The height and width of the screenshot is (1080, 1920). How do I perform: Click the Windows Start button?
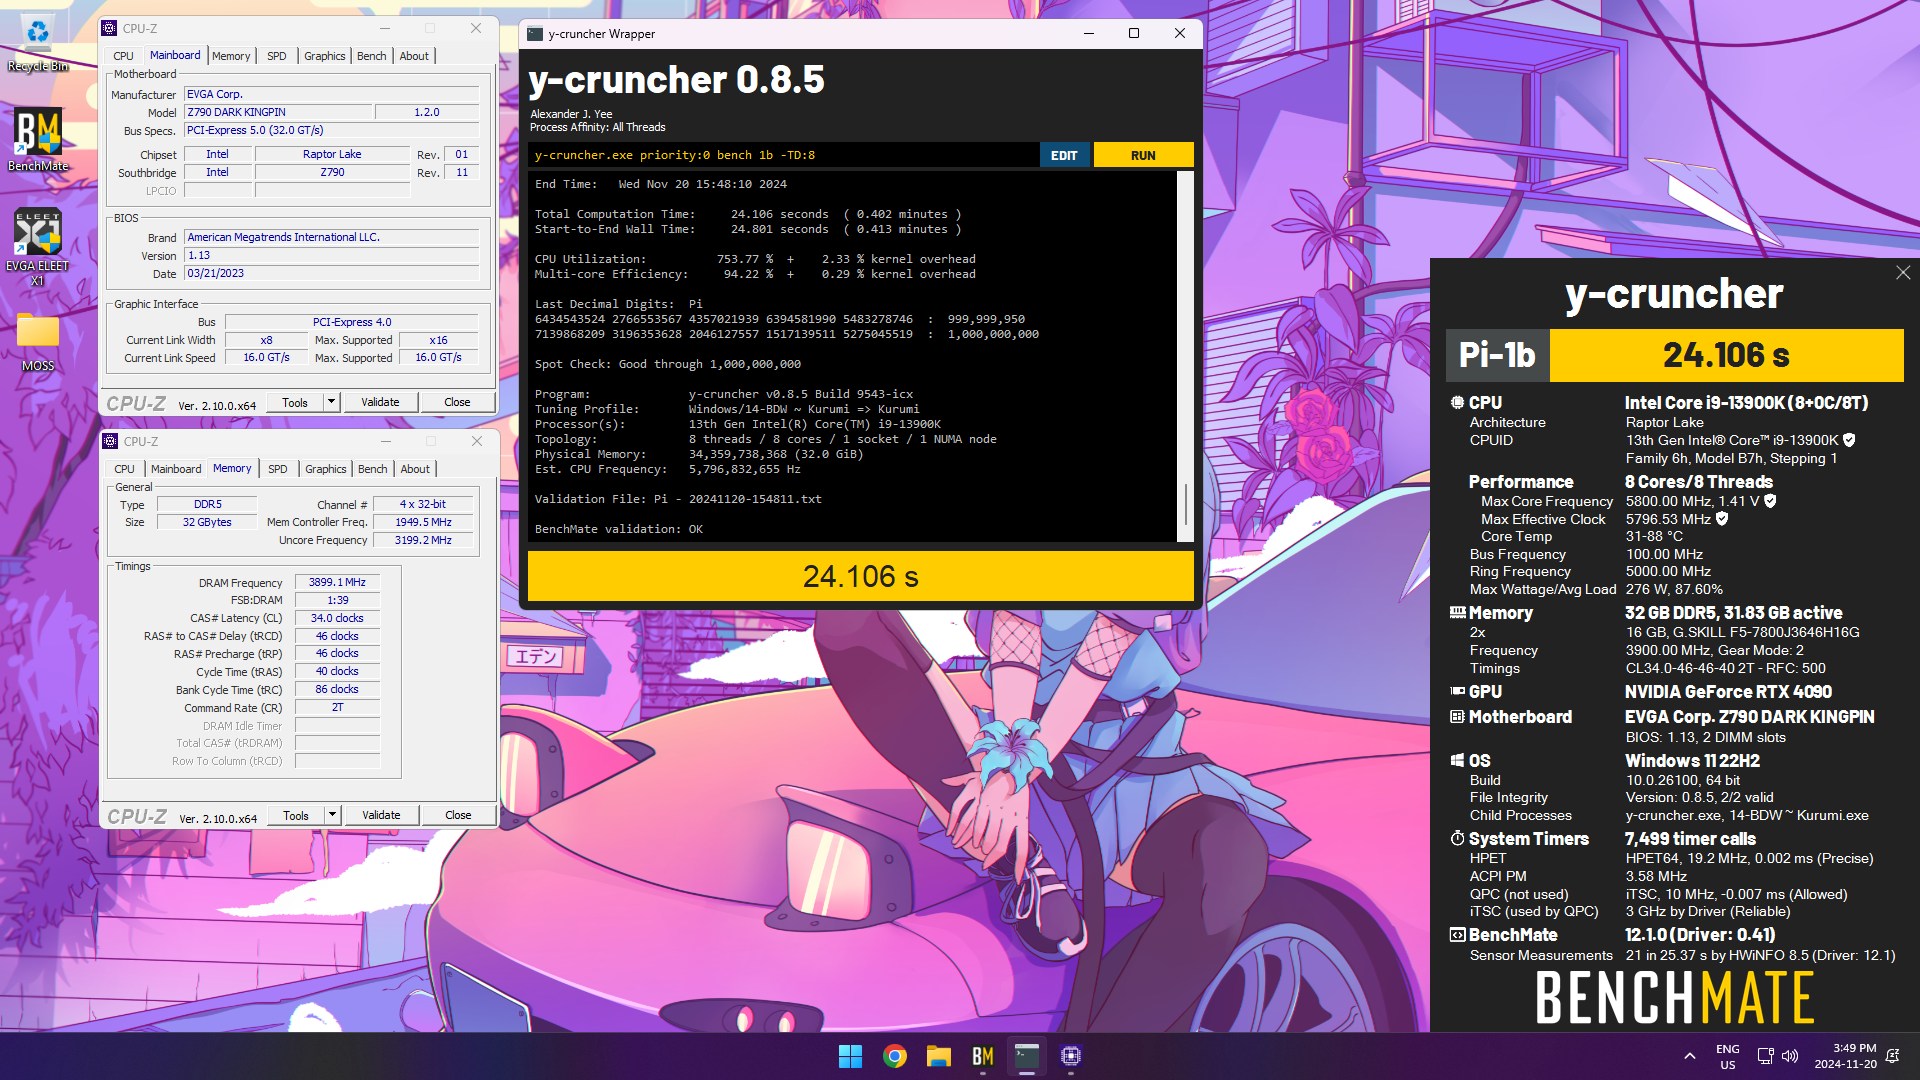(850, 1056)
